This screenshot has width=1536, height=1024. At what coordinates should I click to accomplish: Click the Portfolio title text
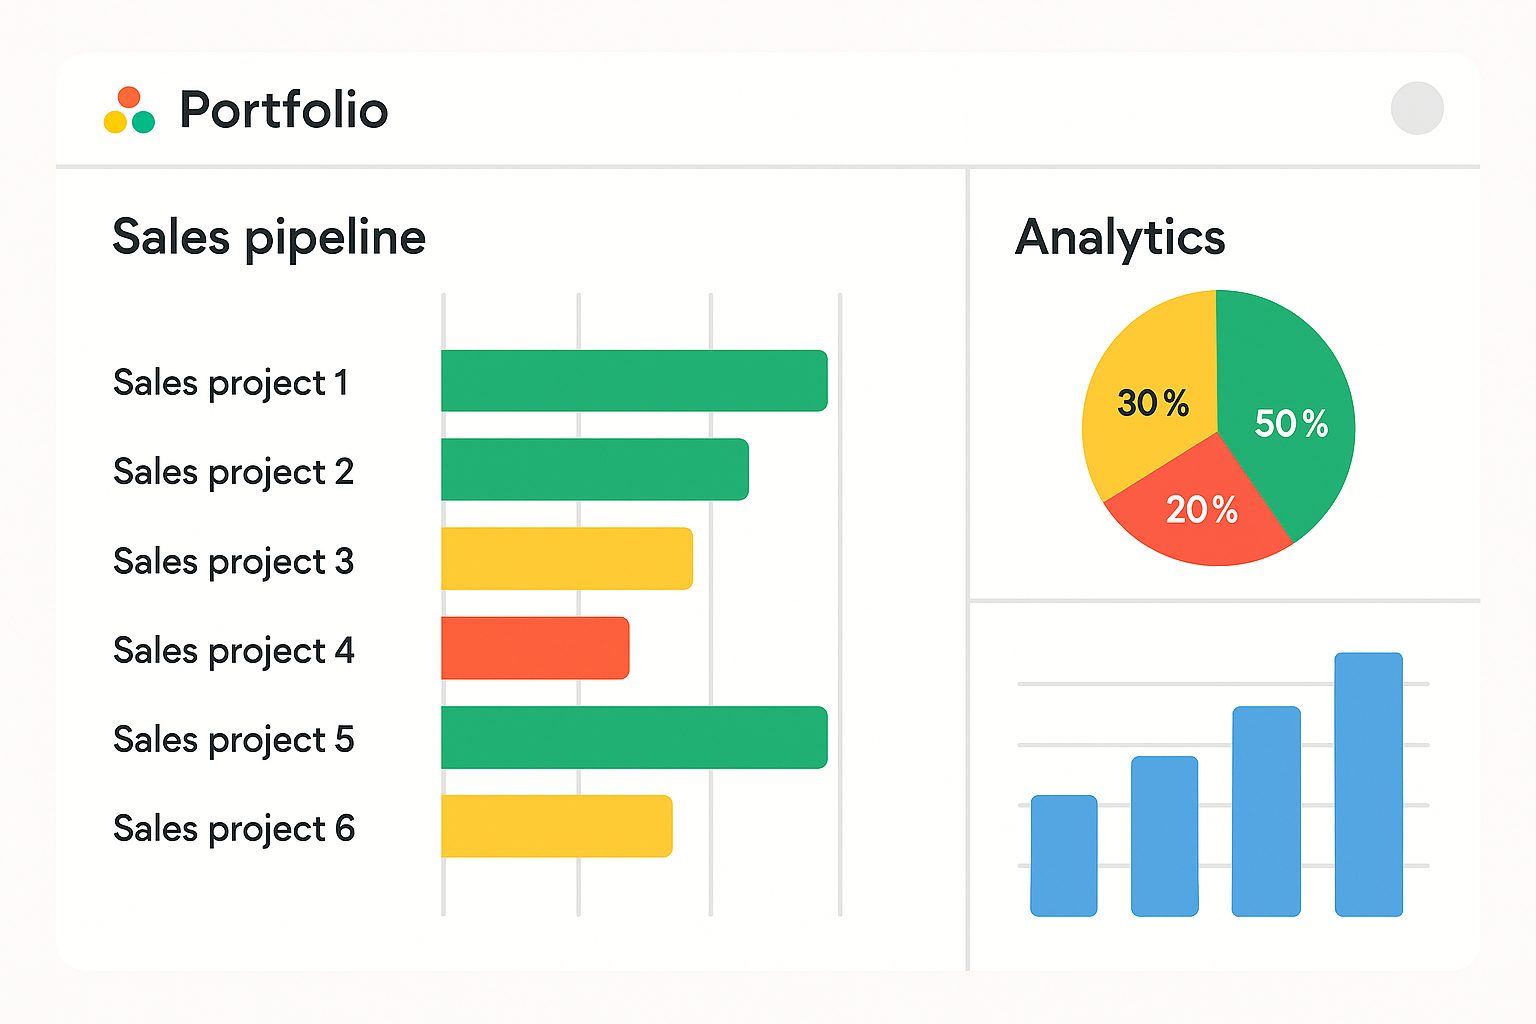(283, 110)
